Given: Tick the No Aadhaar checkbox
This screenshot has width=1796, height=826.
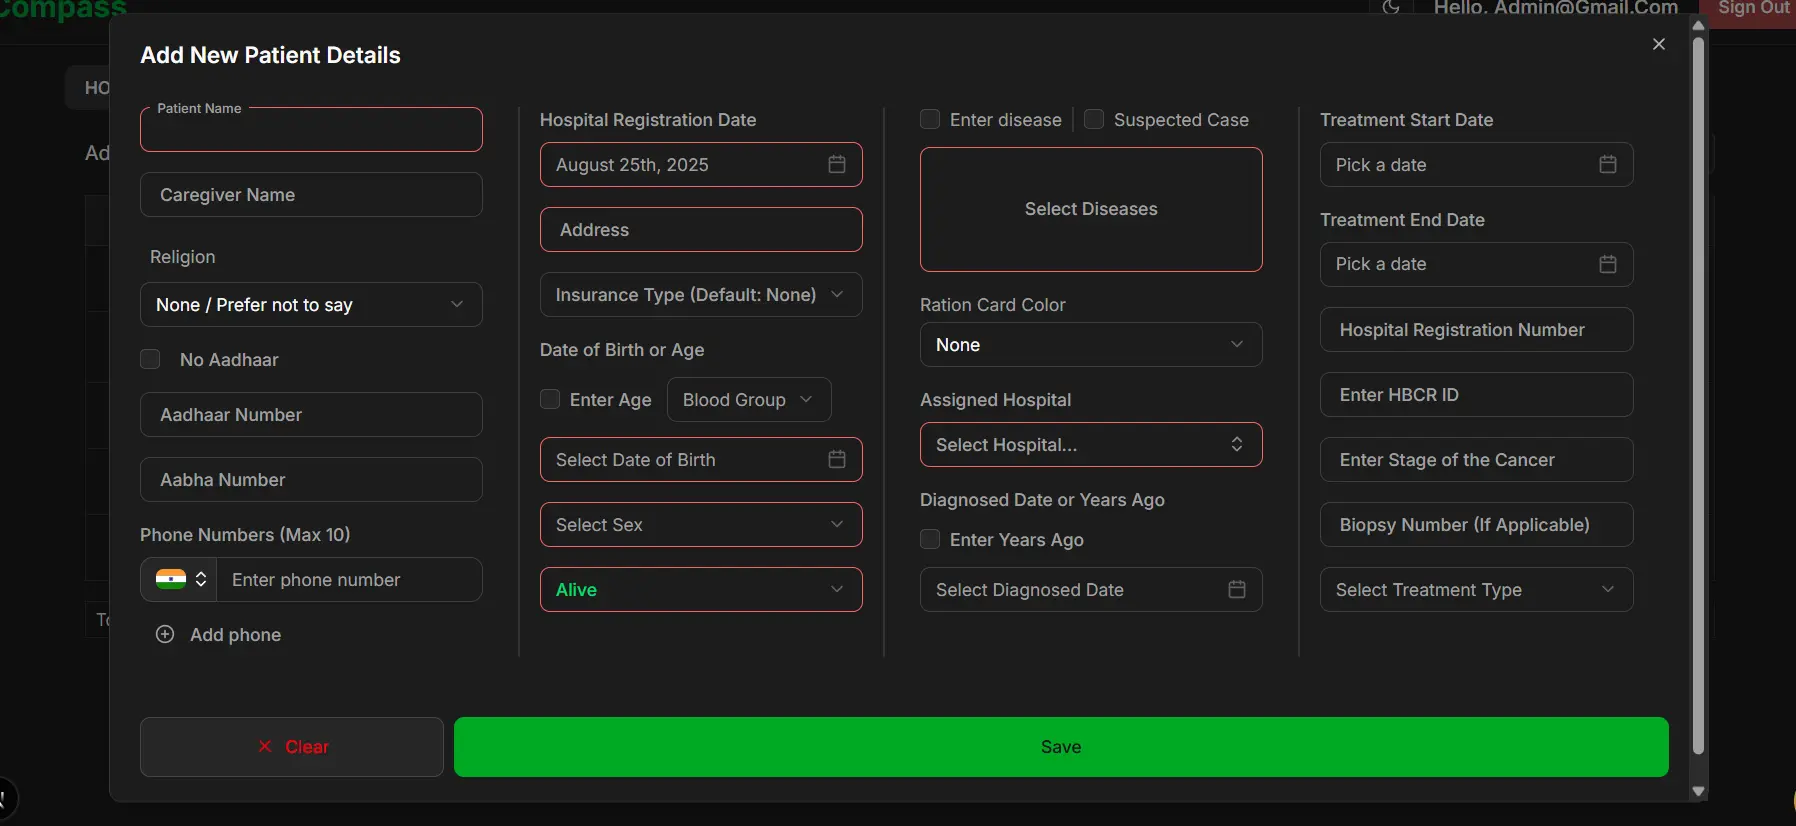Looking at the screenshot, I should tap(150, 359).
